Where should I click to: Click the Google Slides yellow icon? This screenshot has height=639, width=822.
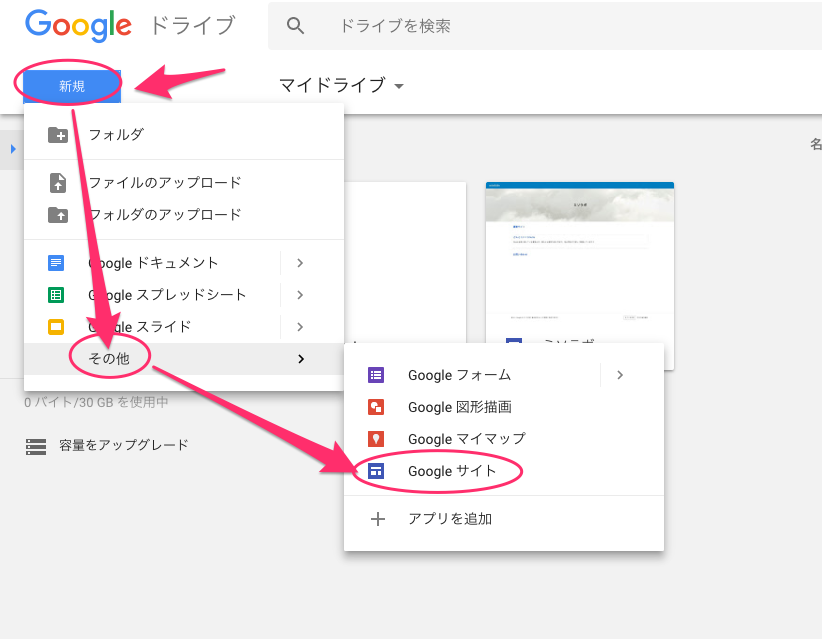pyautogui.click(x=56, y=327)
